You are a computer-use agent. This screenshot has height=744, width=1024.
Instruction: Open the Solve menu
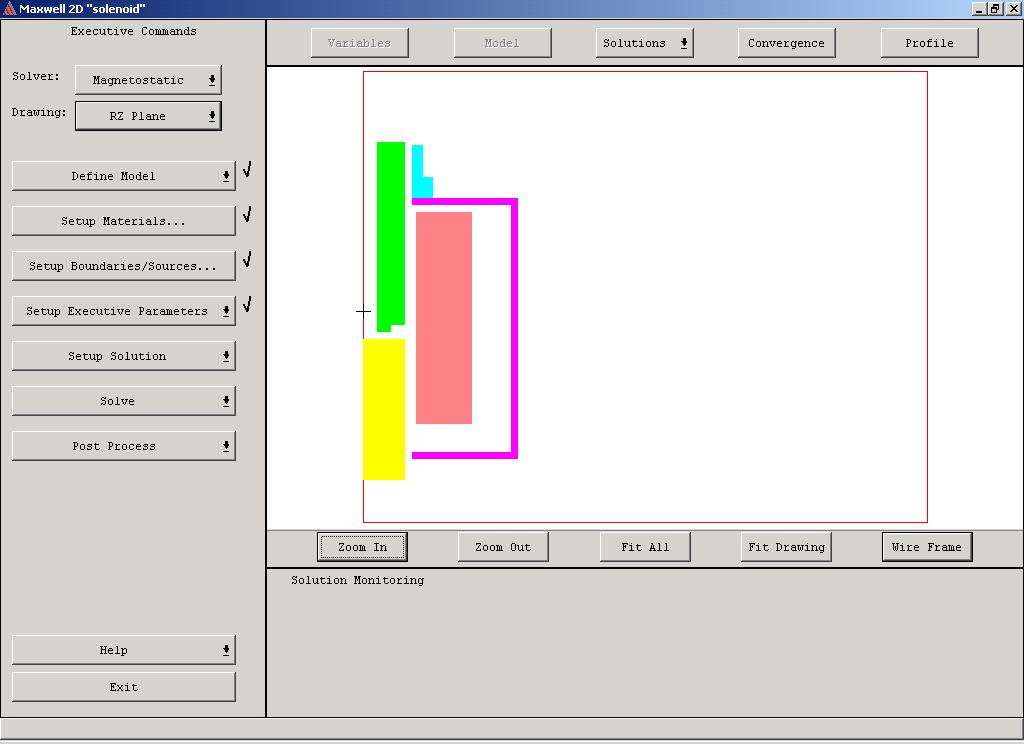(123, 401)
